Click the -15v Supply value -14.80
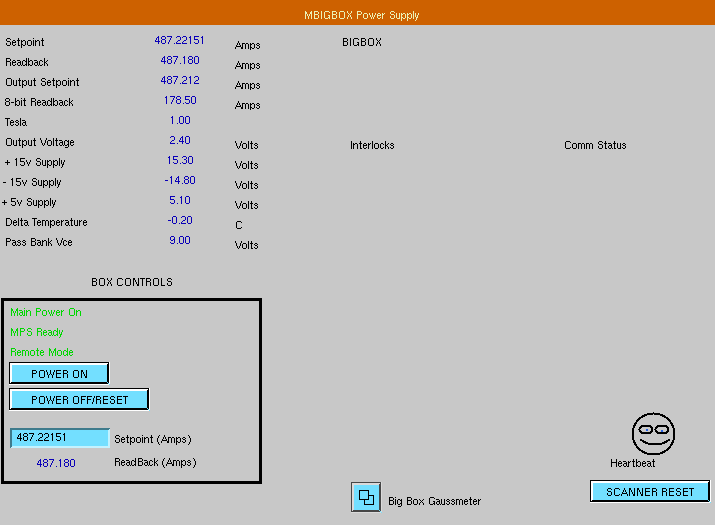 coord(180,181)
